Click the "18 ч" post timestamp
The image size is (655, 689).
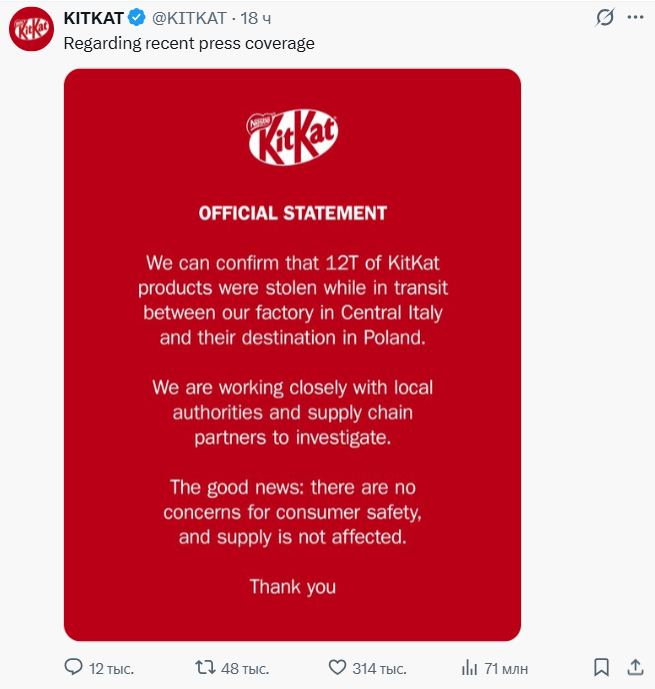pyautogui.click(x=257, y=18)
